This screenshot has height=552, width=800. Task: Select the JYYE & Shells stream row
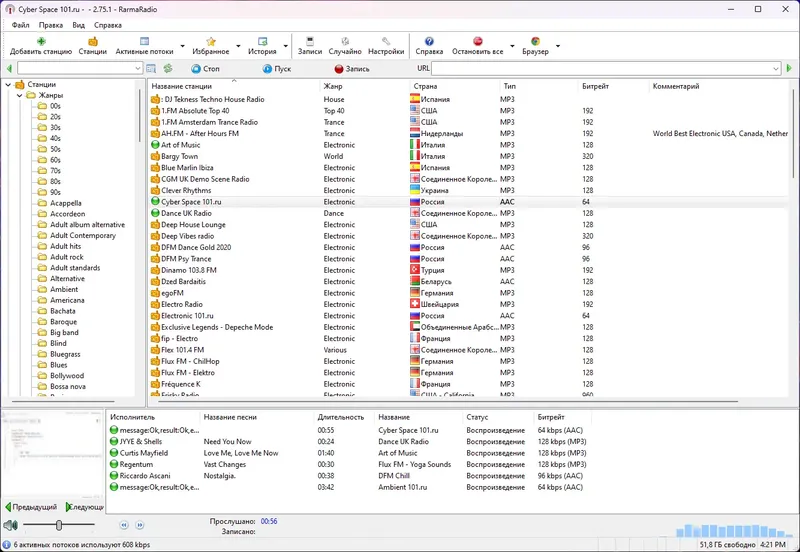point(347,442)
